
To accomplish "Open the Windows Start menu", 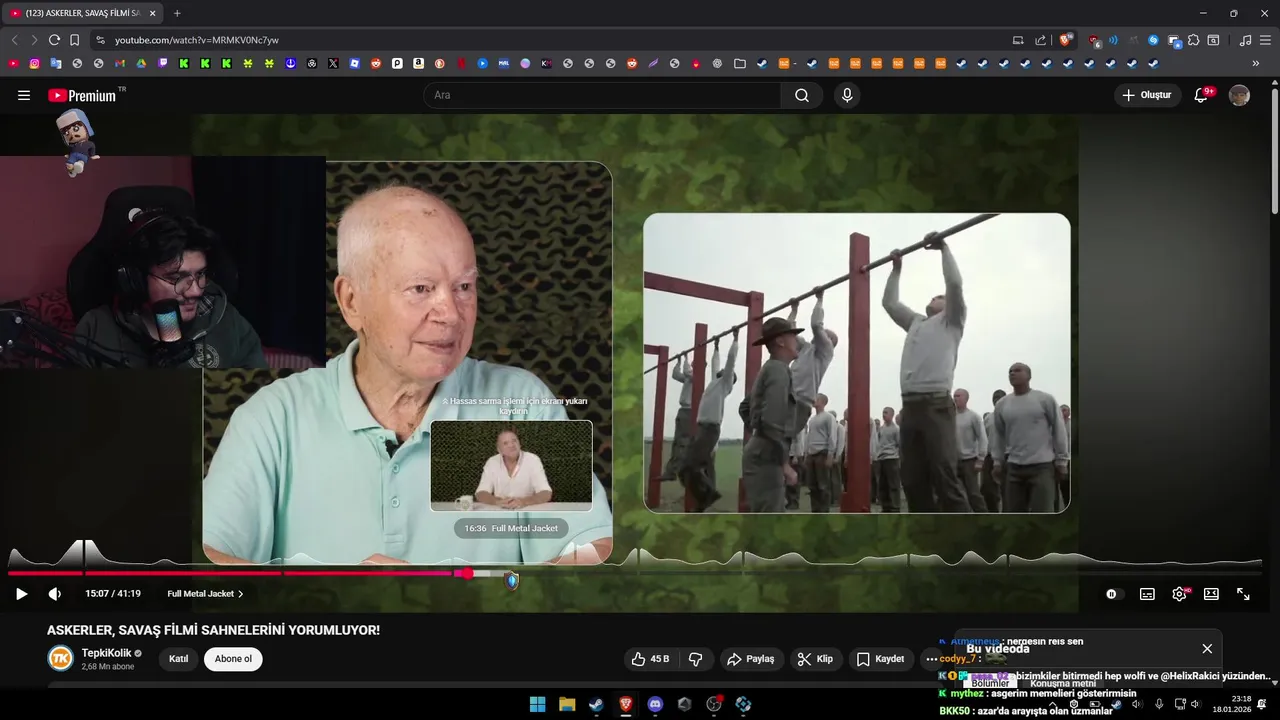I will pos(537,704).
